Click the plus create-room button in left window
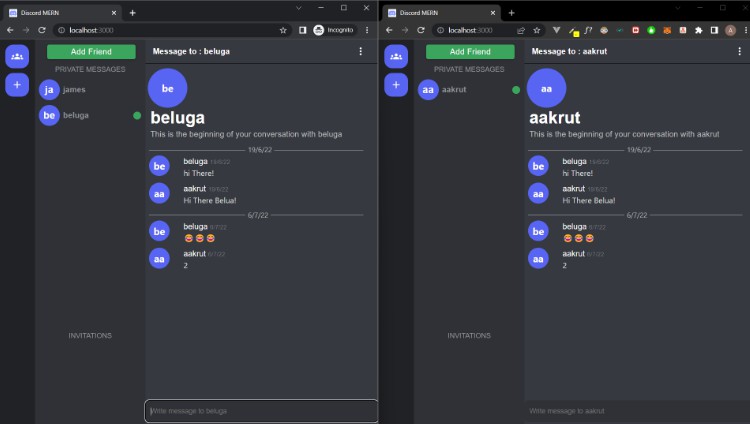 click(17, 85)
